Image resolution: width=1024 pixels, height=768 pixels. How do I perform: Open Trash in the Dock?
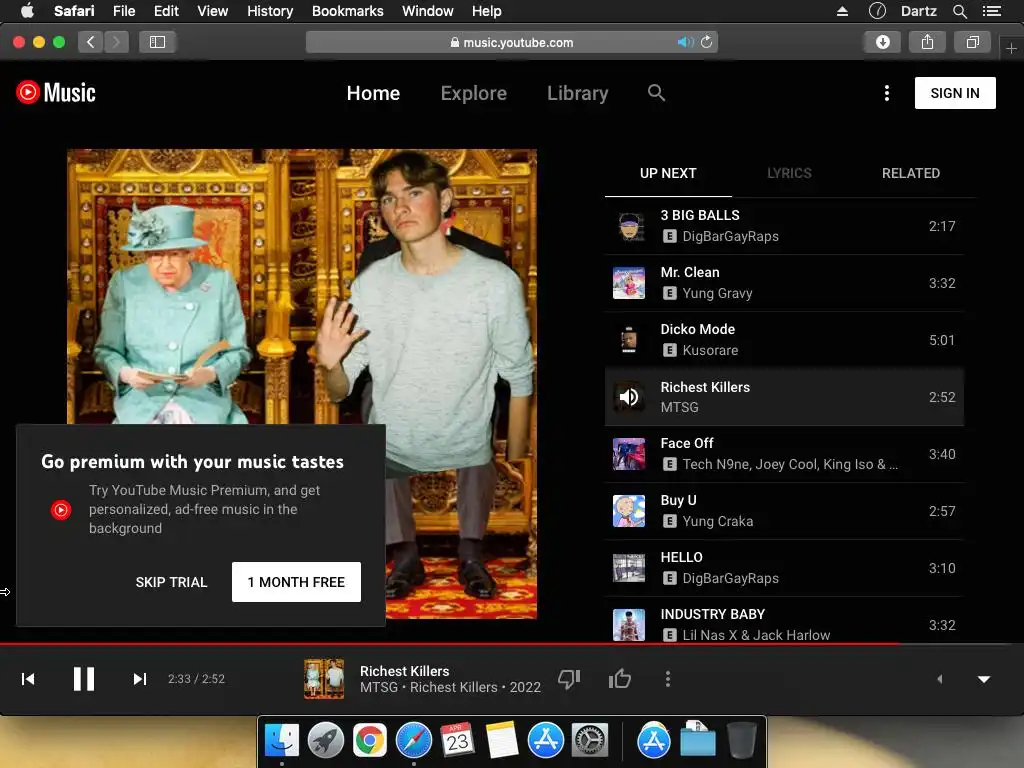tap(741, 740)
